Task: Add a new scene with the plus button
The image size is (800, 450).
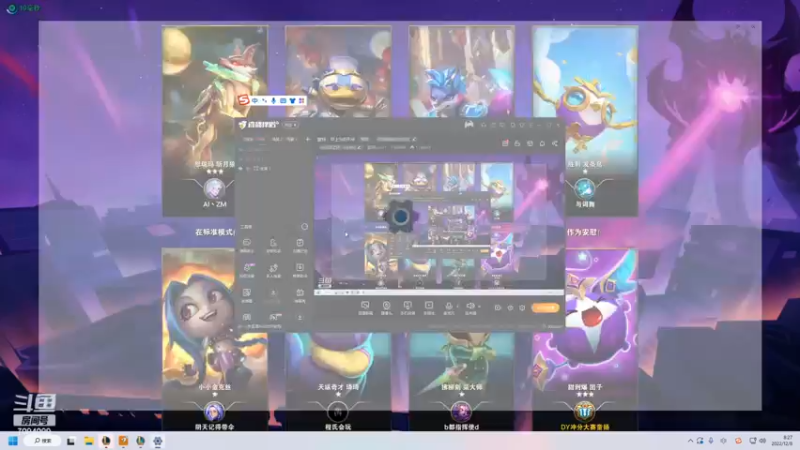Action: pyautogui.click(x=308, y=139)
